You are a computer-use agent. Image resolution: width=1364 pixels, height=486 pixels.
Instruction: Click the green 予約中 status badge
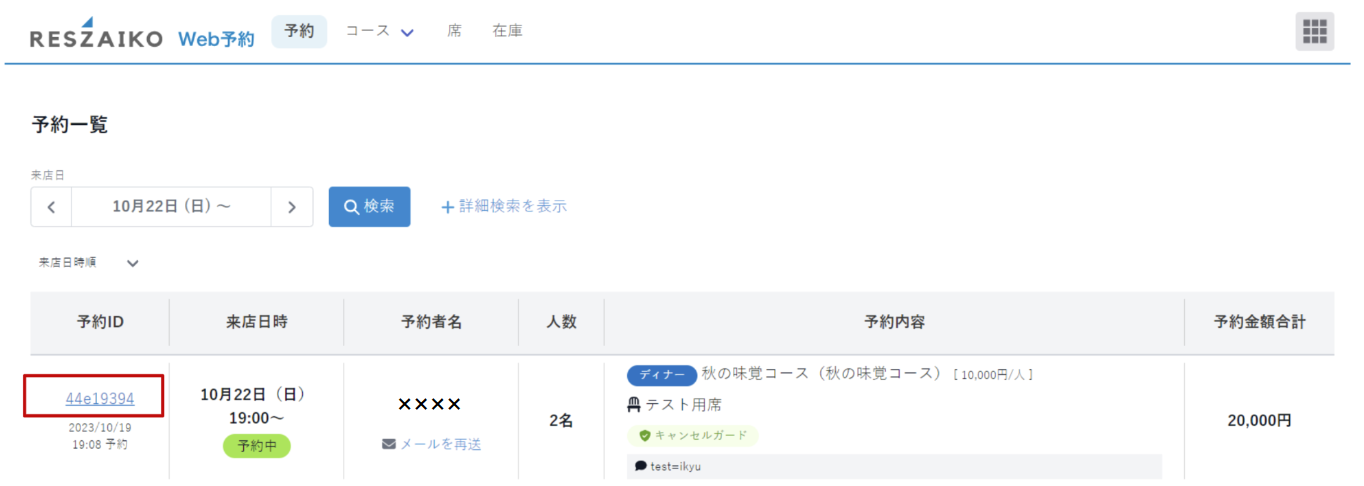click(257, 446)
